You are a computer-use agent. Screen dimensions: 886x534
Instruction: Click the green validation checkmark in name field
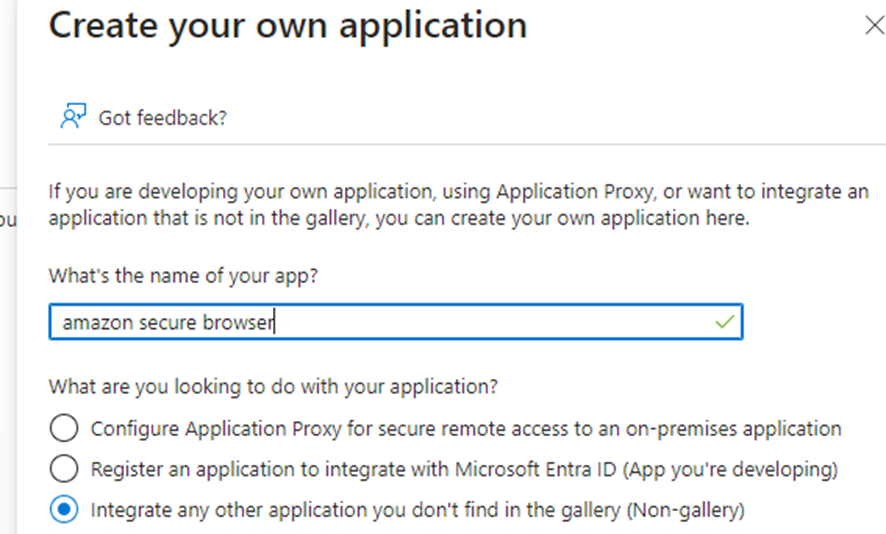[x=724, y=322]
